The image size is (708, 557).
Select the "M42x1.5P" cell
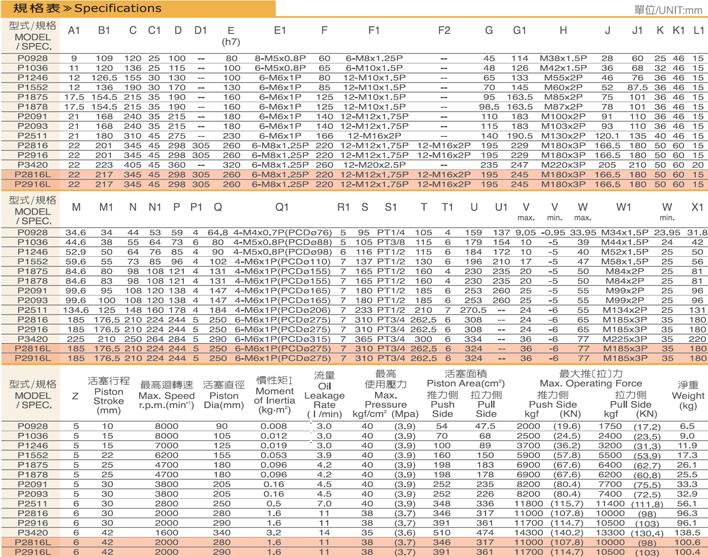563,68
